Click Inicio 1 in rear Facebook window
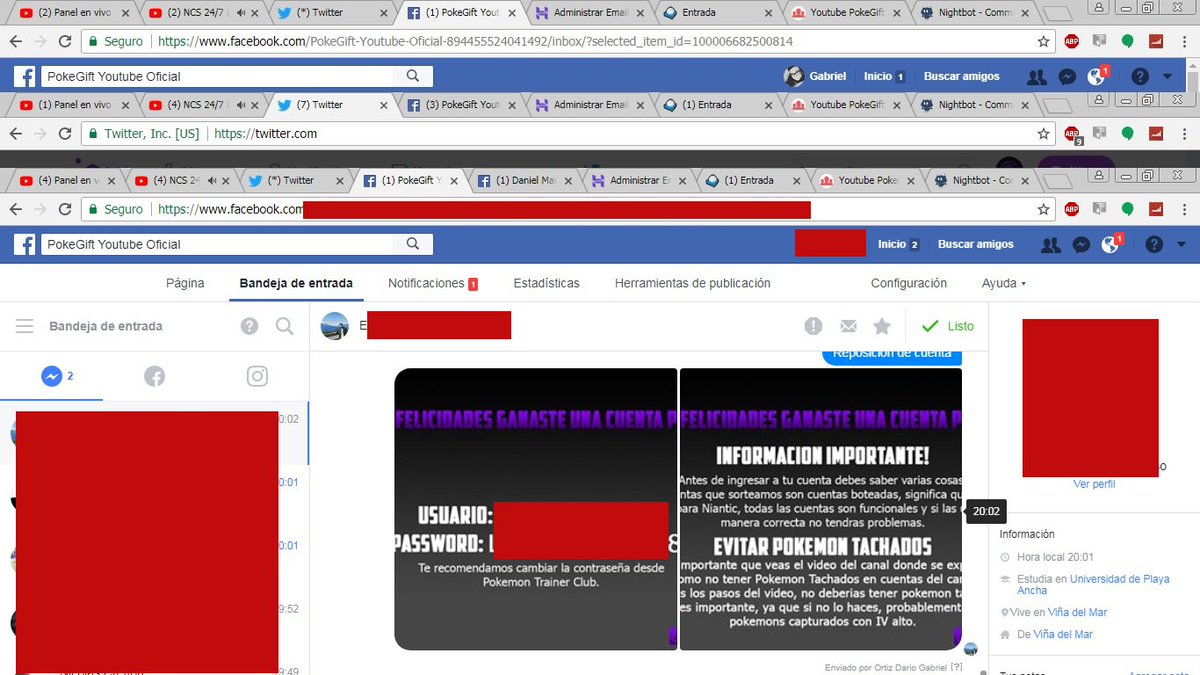The height and width of the screenshot is (675, 1200). 884,76
